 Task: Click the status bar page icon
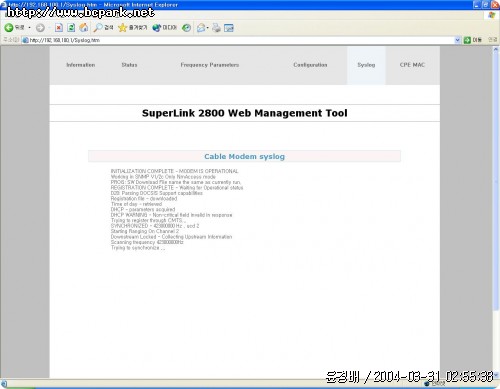pyautogui.click(x=4, y=384)
